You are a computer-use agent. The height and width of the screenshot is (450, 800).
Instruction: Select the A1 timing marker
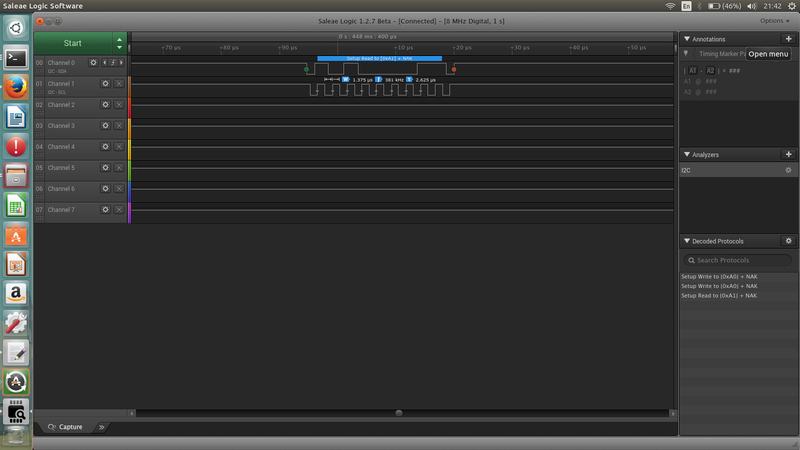tap(692, 70)
